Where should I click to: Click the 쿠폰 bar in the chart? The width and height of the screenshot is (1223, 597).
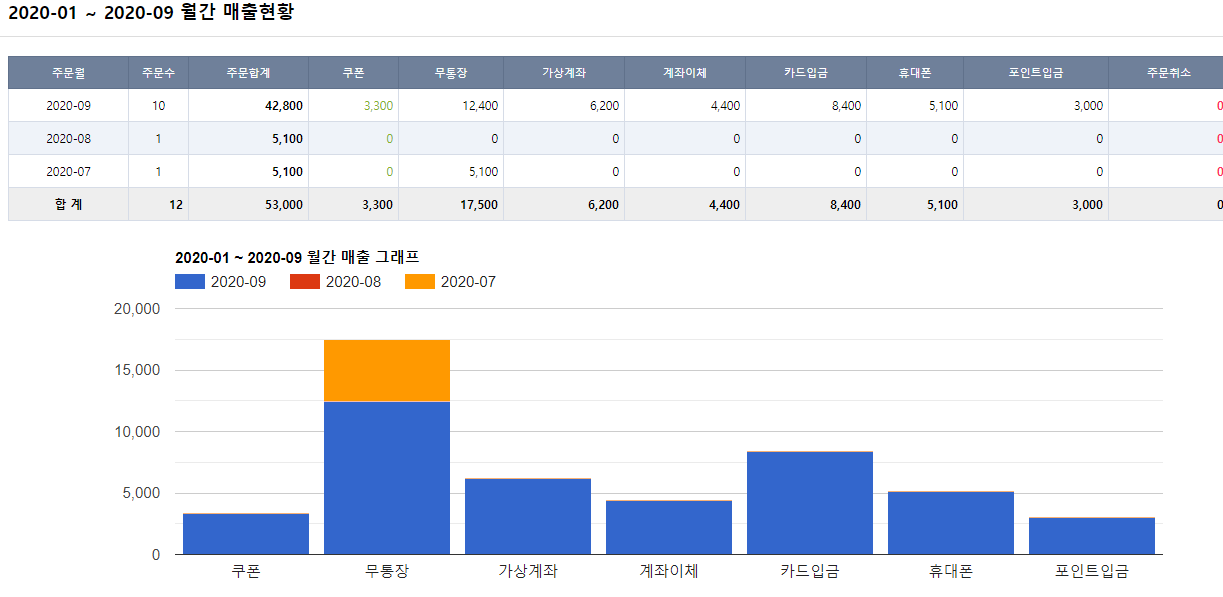[246, 534]
